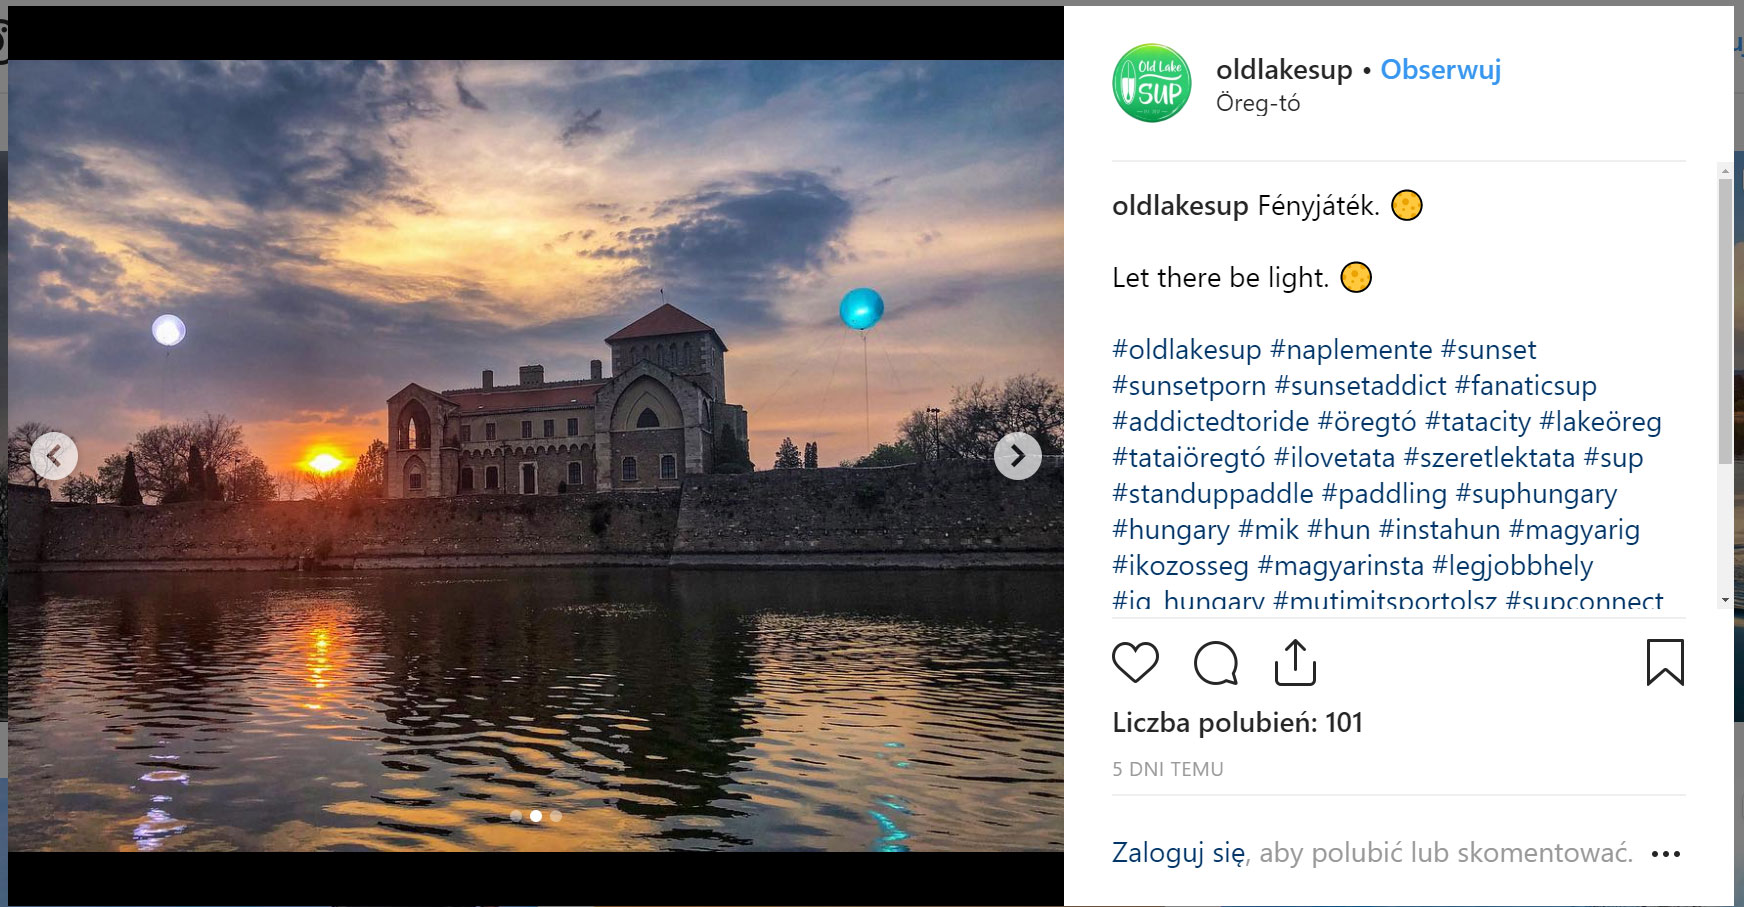1744x907 pixels.
Task: Open the #suphungary hashtag
Action: click(1536, 494)
